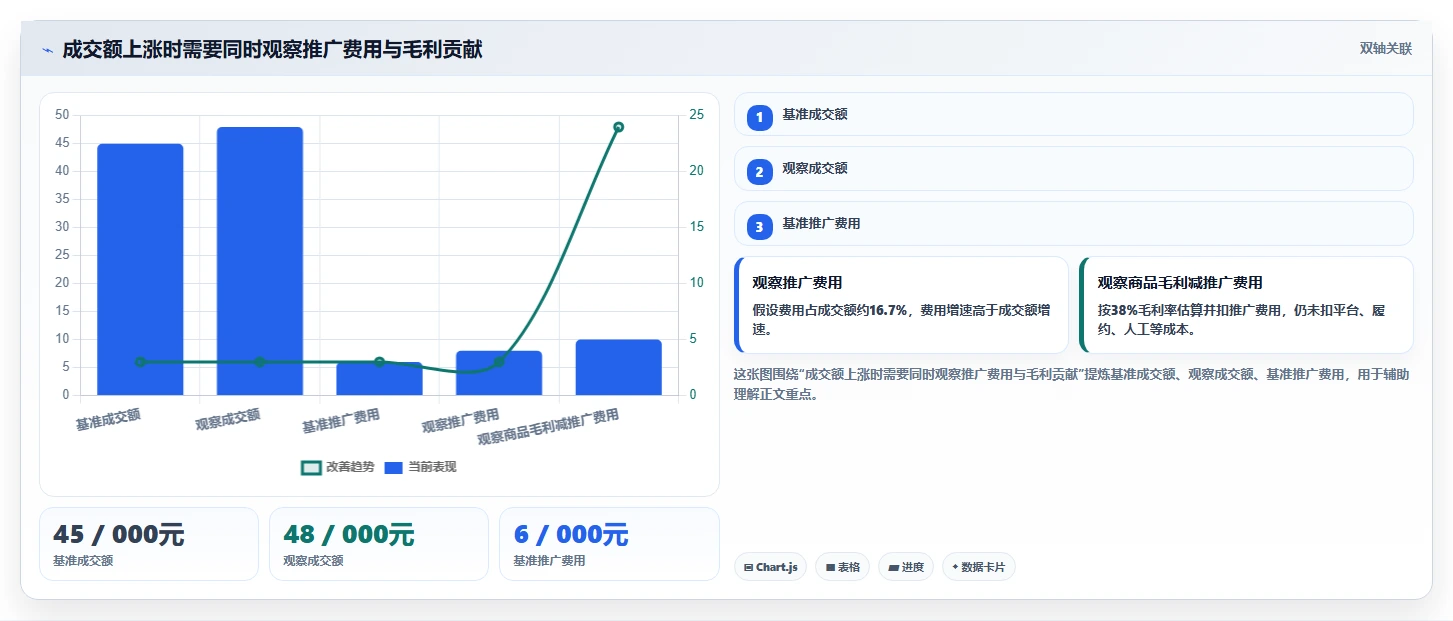
Task: Click the 进度 tag chip
Action: point(906,567)
